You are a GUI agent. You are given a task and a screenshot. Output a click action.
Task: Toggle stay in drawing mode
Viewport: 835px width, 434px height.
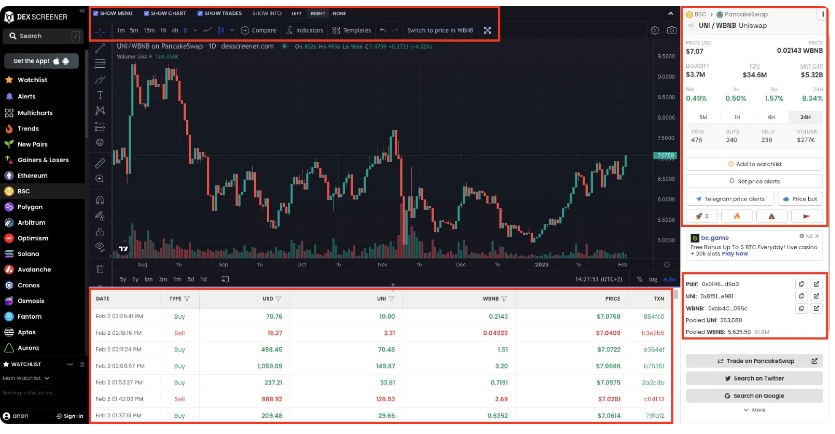[x=100, y=216]
